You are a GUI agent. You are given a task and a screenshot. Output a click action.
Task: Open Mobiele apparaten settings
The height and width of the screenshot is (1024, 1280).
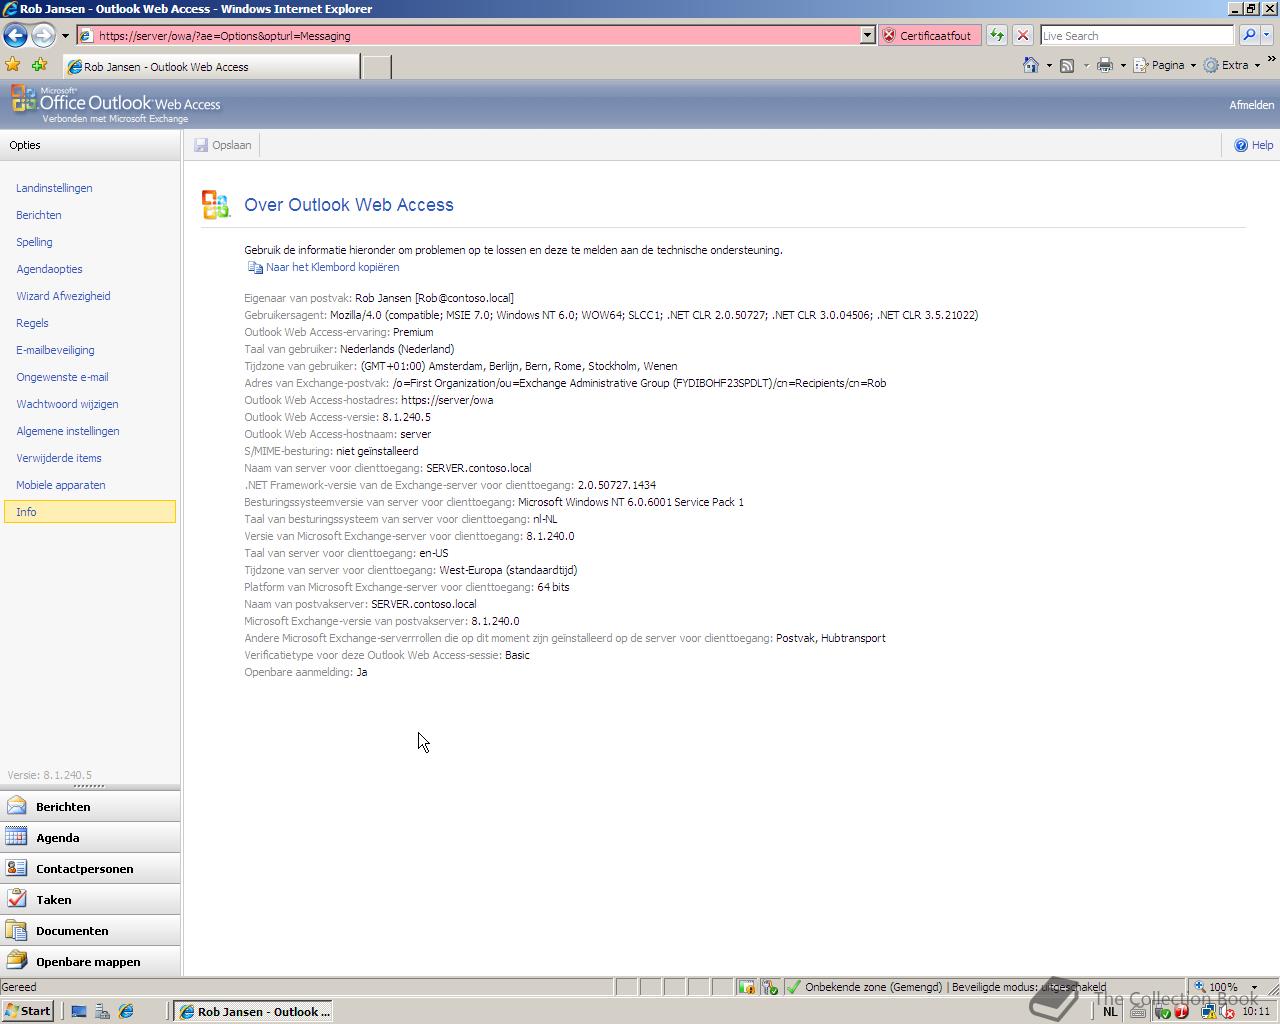pyautogui.click(x=61, y=485)
